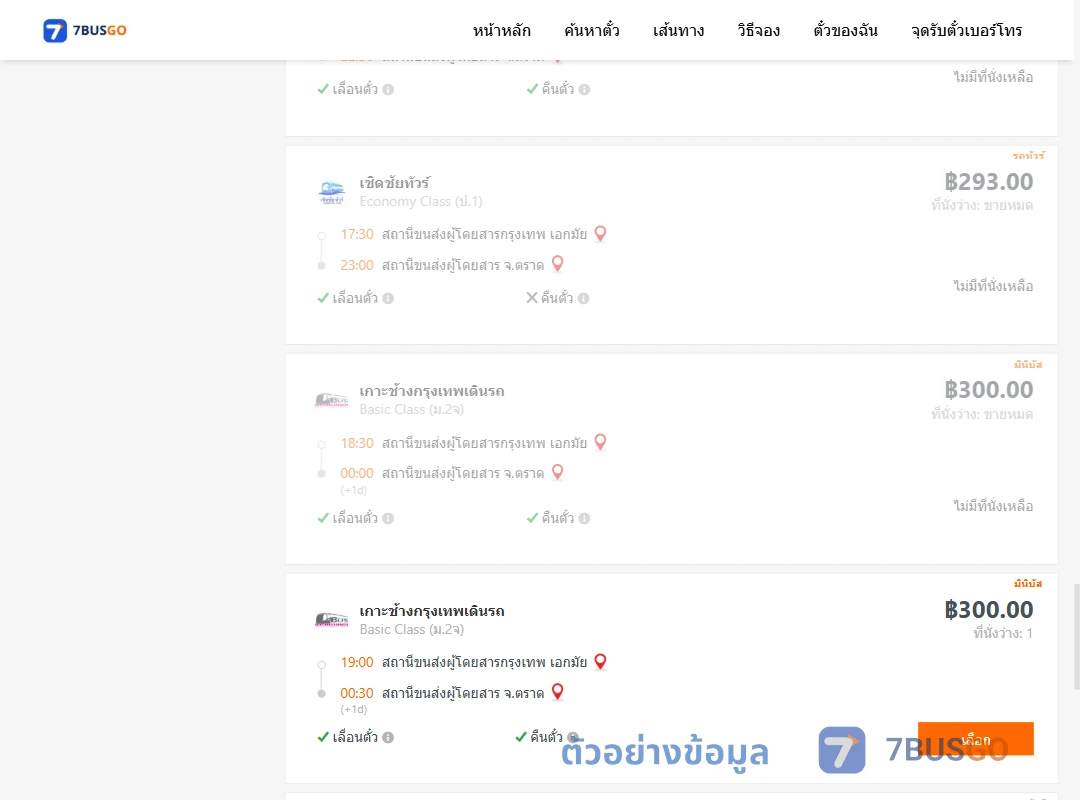Click the page vertical scrollbar

tap(1077, 636)
